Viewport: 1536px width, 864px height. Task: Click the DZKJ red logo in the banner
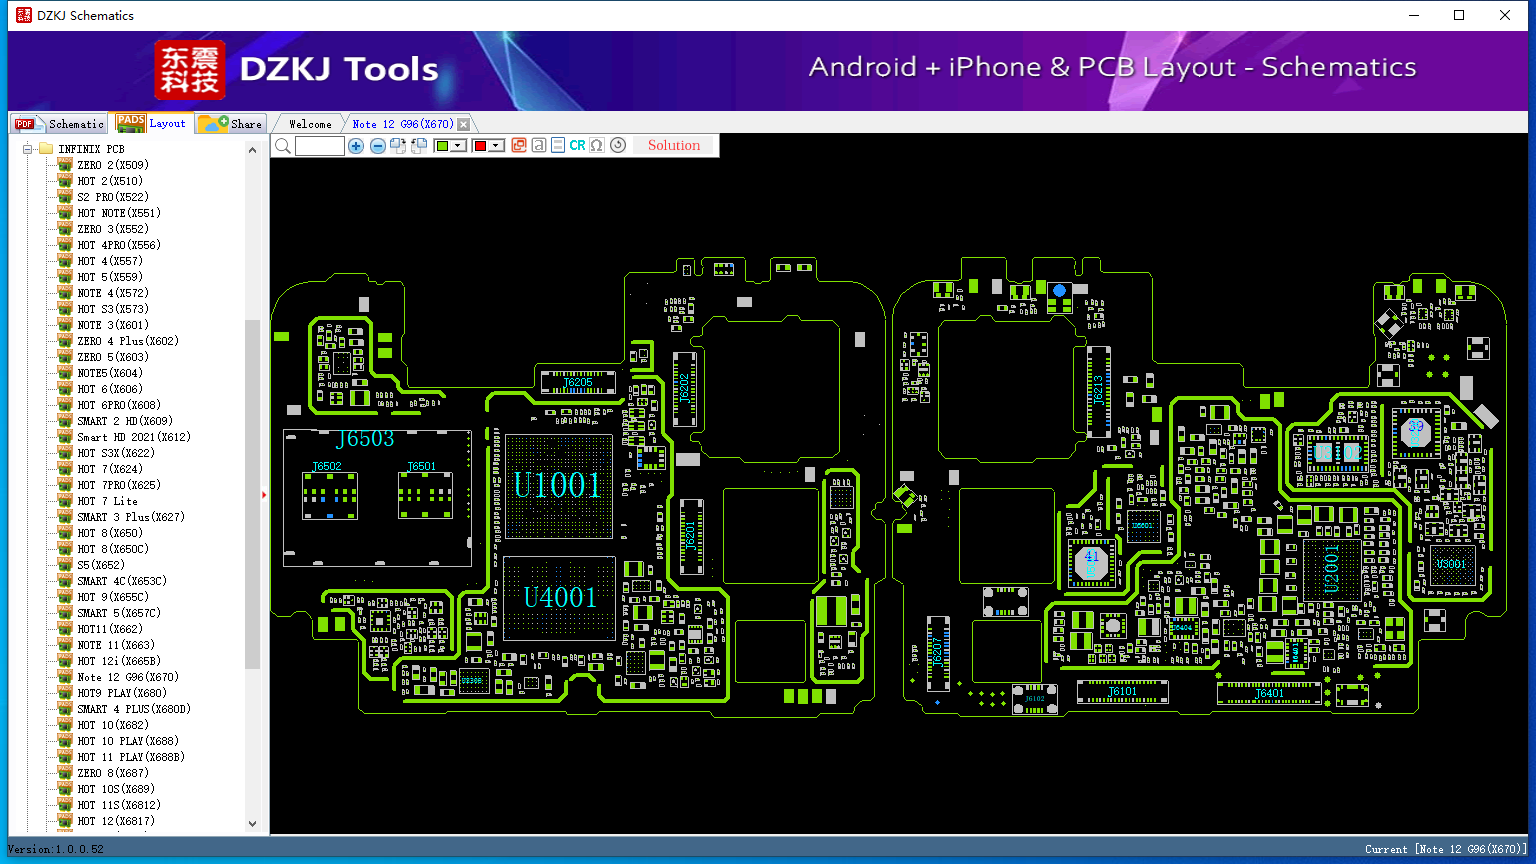(x=190, y=70)
